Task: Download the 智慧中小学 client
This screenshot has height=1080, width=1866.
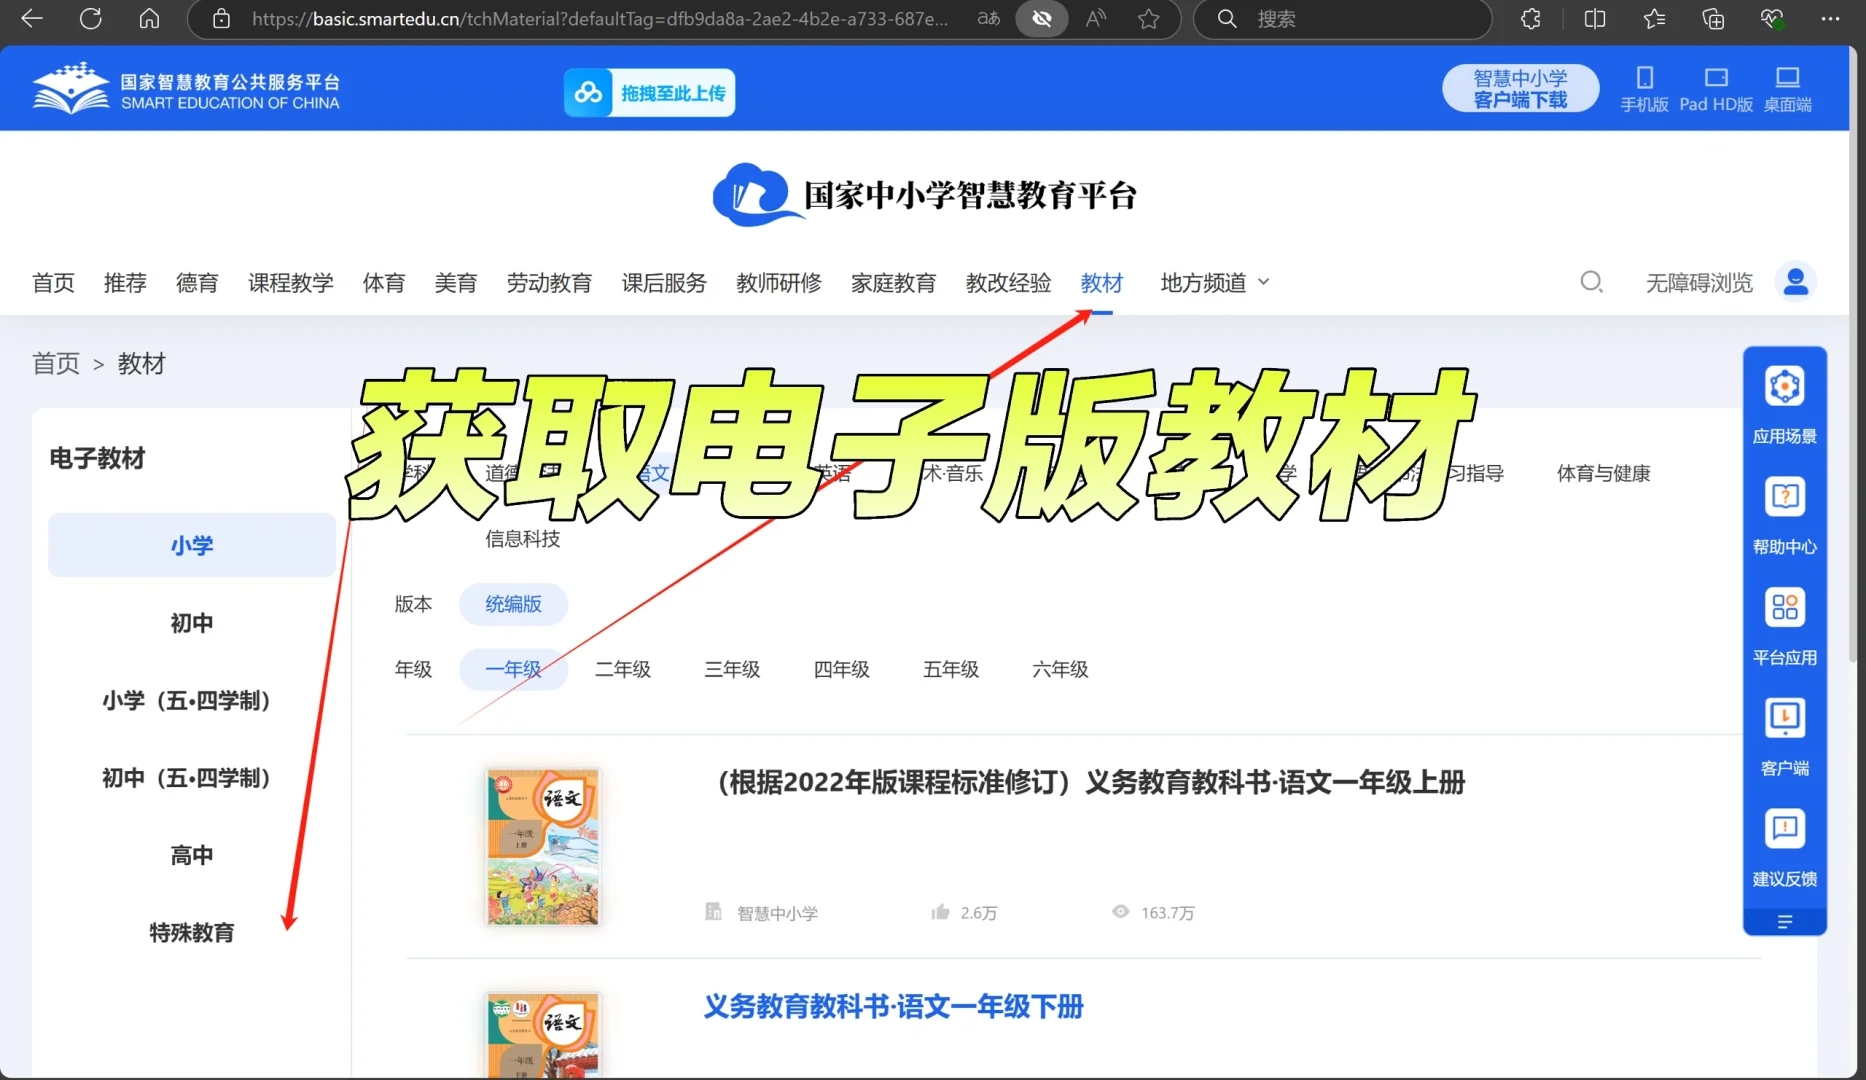Action: [x=1520, y=88]
